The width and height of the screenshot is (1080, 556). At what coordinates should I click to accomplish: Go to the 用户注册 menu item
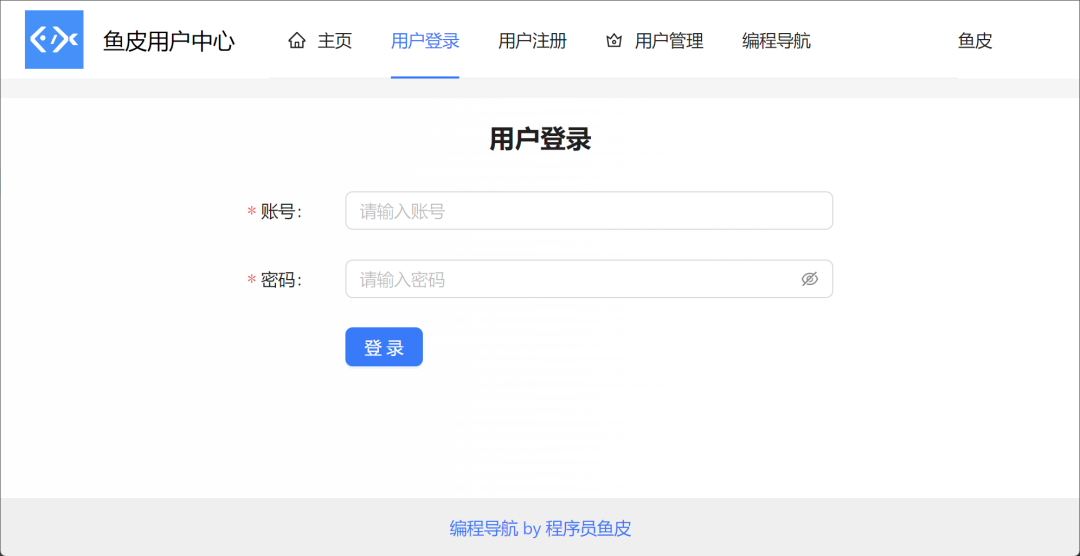[532, 41]
